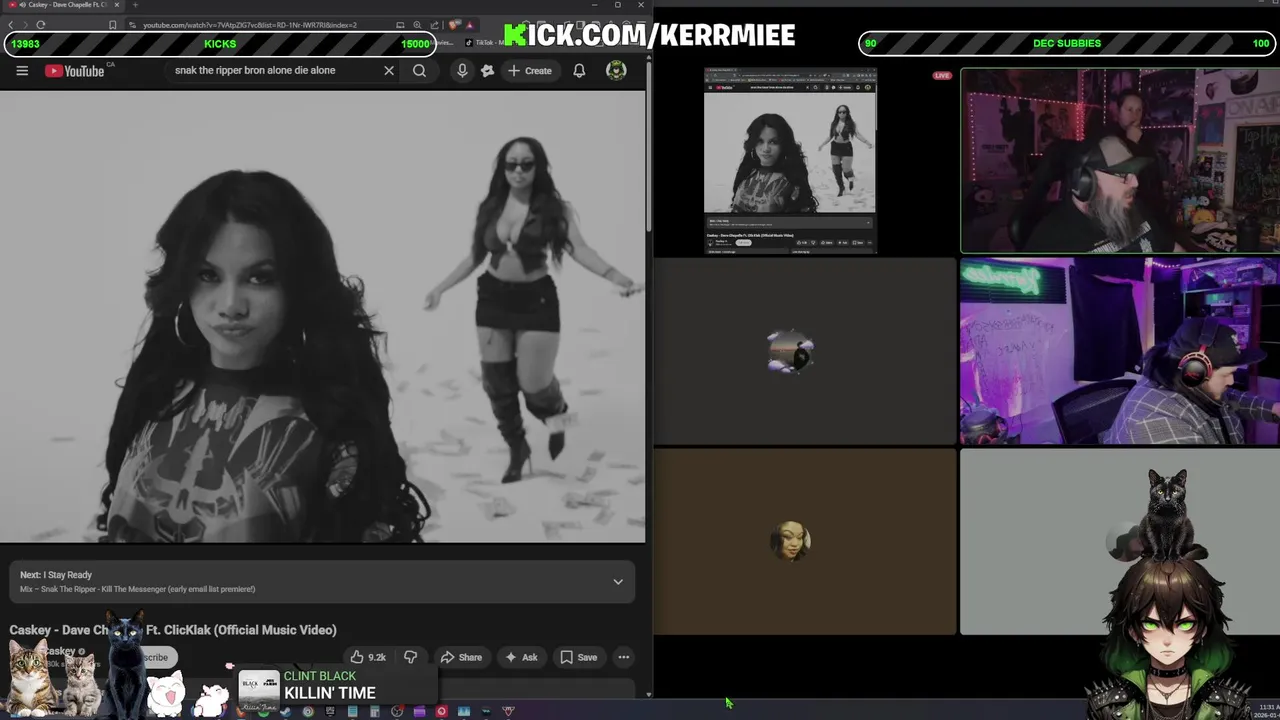Image resolution: width=1280 pixels, height=720 pixels.
Task: Select the shared-screen stream thumbnail
Action: point(790,160)
